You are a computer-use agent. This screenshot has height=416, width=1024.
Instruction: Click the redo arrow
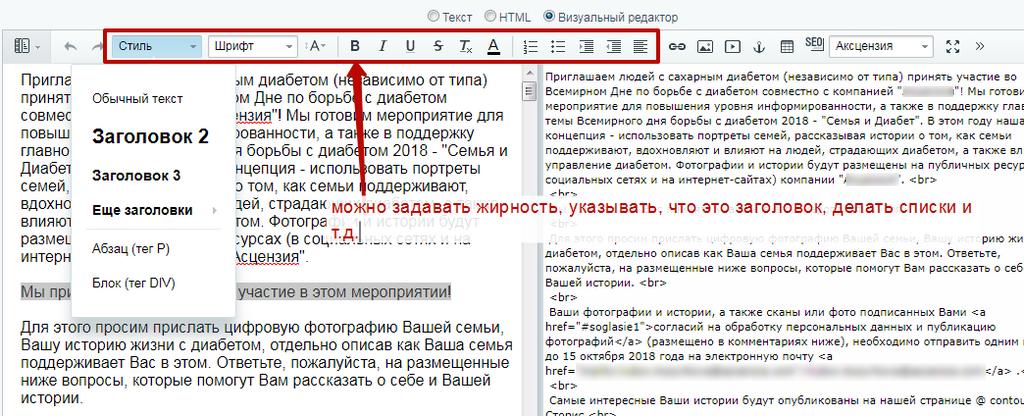97,46
